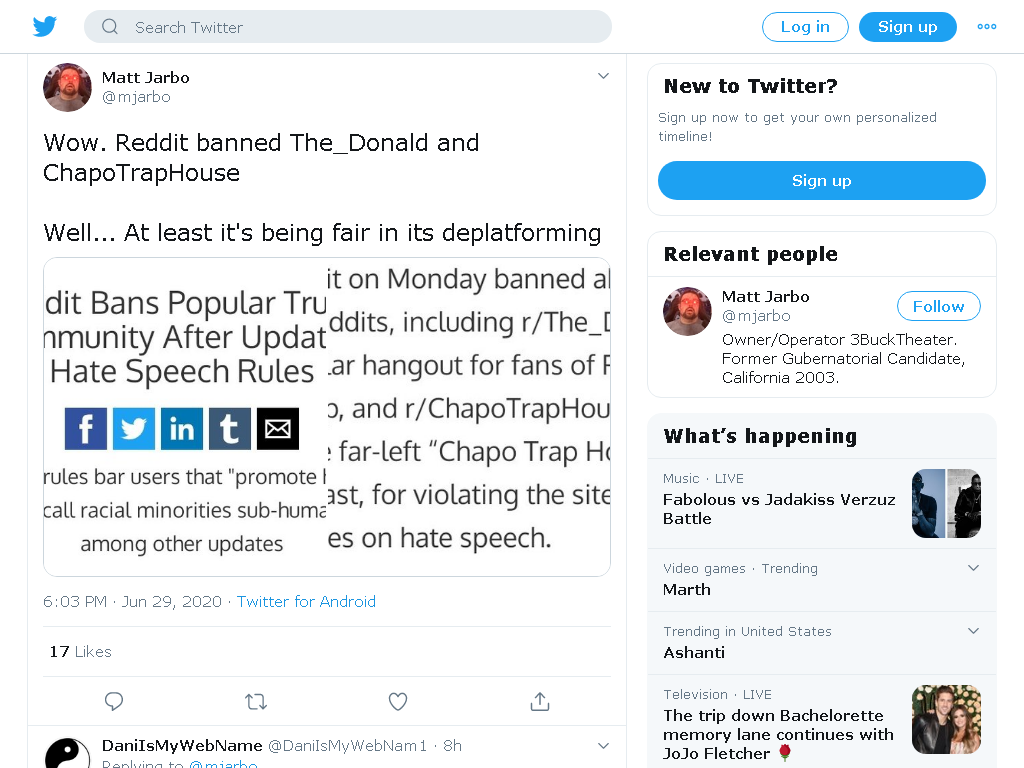Image resolution: width=1024 pixels, height=768 pixels.
Task: Expand options for Ashanti trend
Action: (973, 631)
